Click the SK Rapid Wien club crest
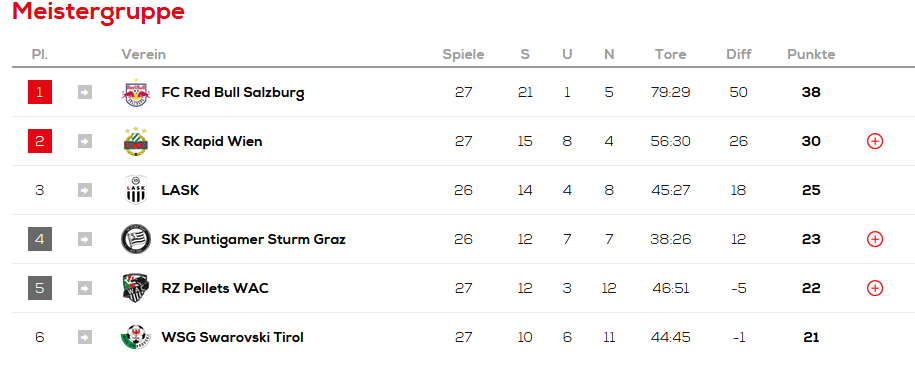915x384 pixels. coord(136,141)
